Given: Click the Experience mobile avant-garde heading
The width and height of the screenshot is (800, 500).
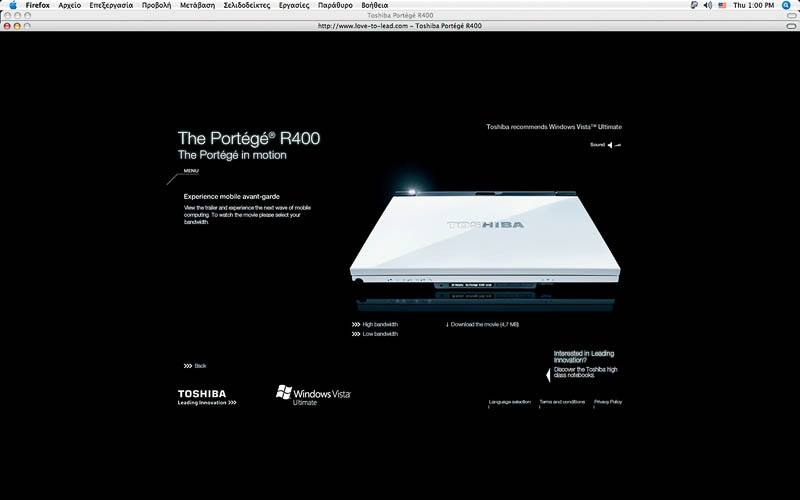Looking at the screenshot, I should tap(232, 196).
